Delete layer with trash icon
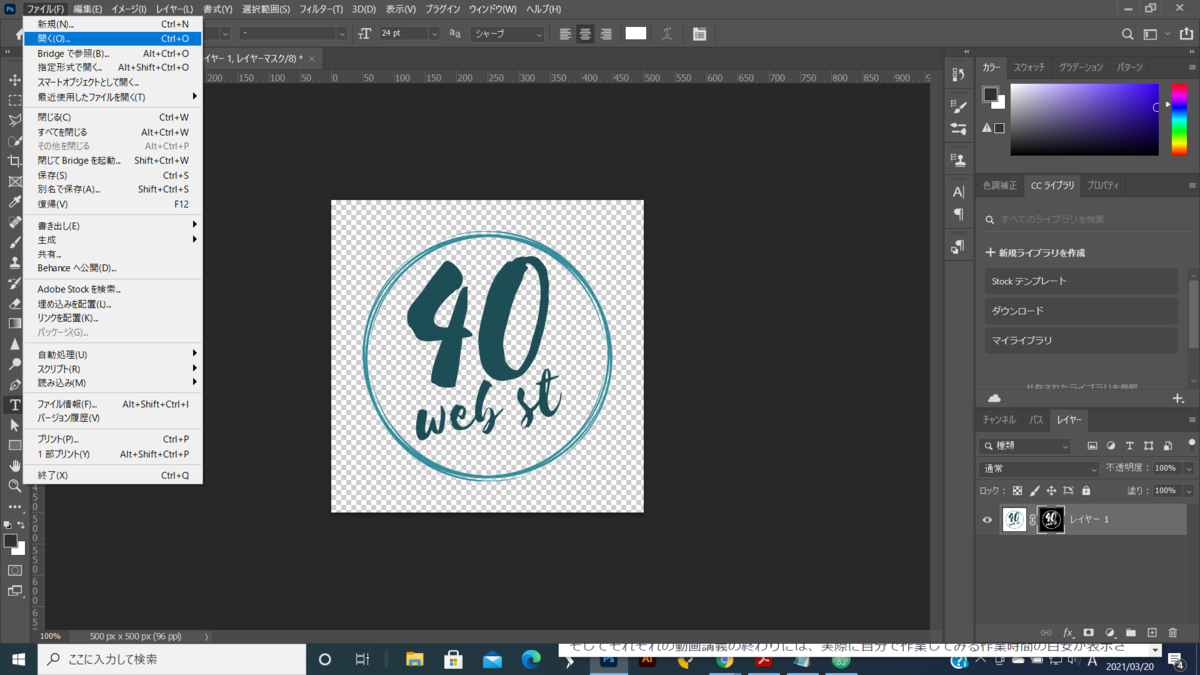This screenshot has width=1200, height=675. click(1173, 633)
